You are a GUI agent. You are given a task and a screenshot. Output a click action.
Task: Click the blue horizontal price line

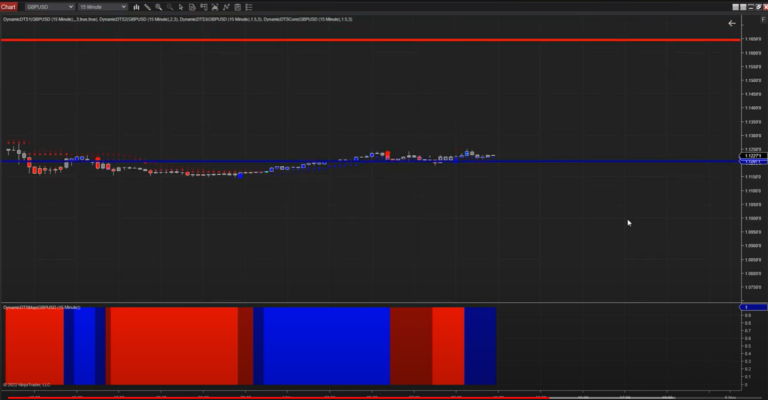tap(370, 161)
